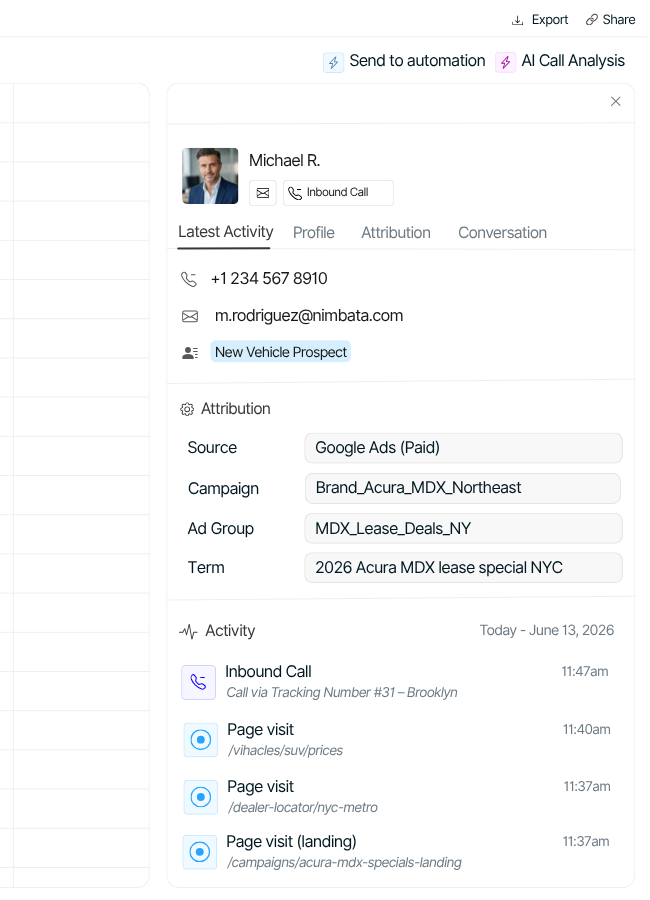Click the Share link

pos(610,20)
